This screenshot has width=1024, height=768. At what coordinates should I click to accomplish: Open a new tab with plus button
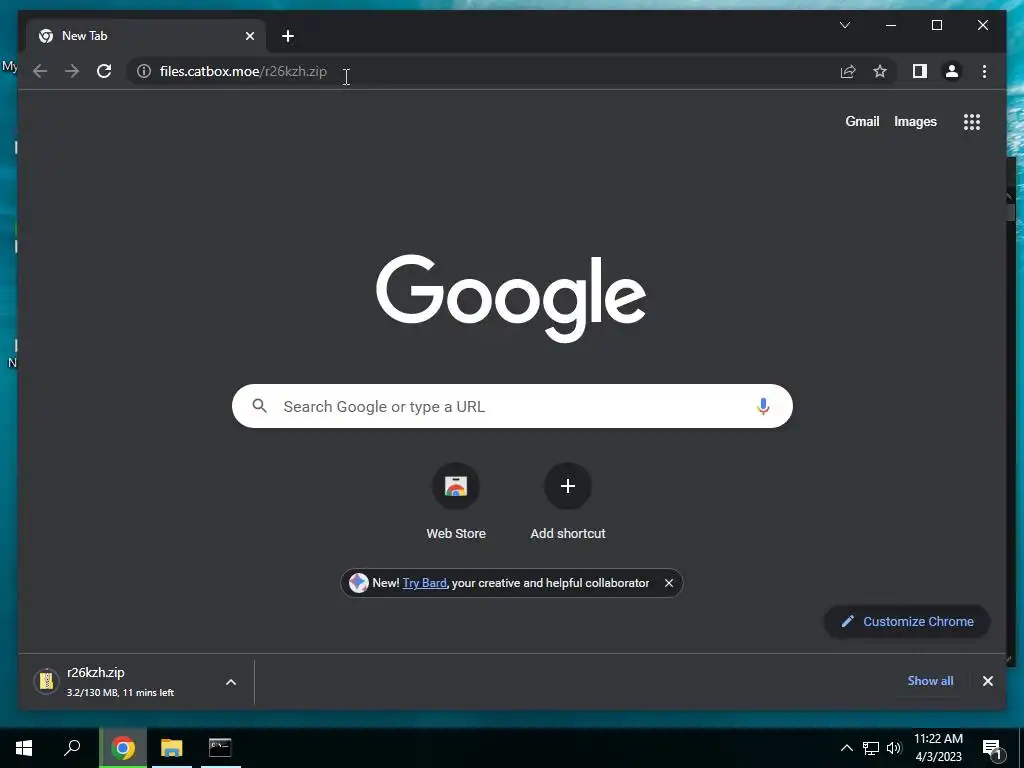(288, 36)
